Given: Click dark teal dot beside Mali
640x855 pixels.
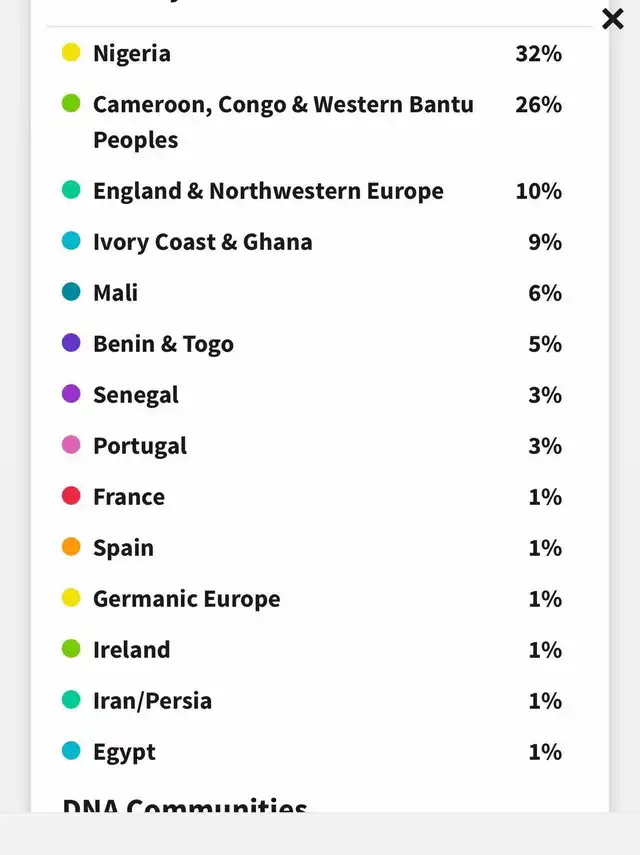Looking at the screenshot, I should point(71,292).
